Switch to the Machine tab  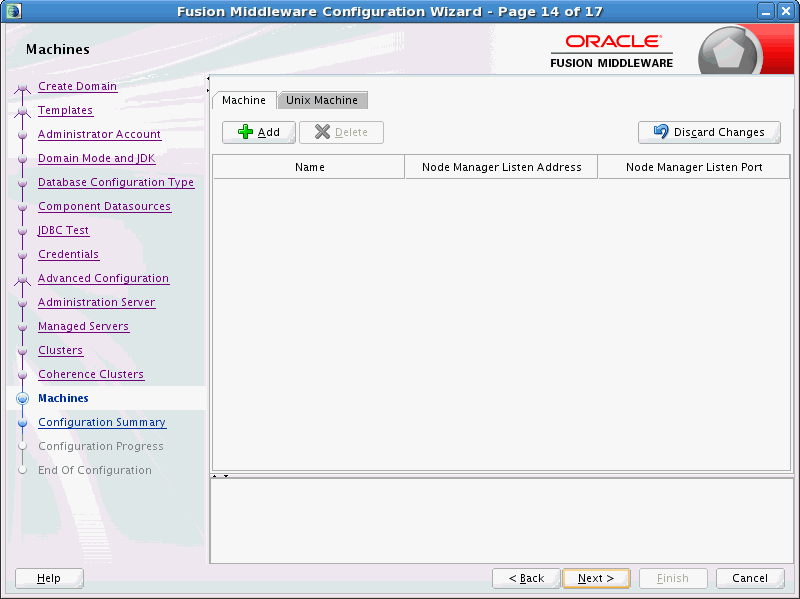244,100
